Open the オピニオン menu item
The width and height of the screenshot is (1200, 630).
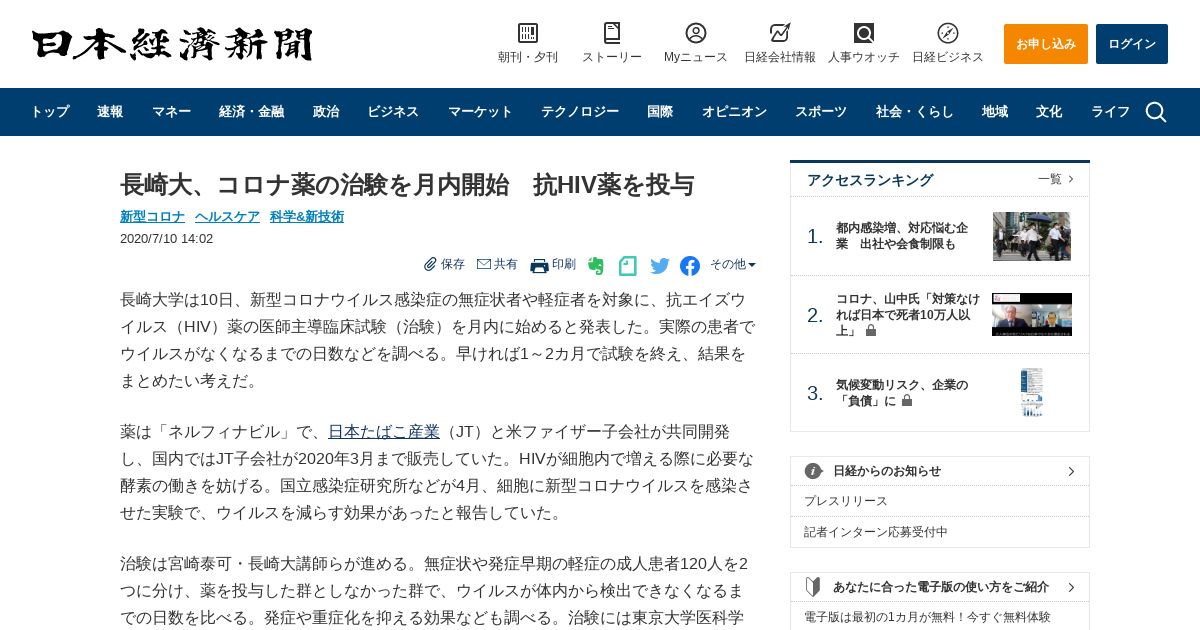coord(734,112)
